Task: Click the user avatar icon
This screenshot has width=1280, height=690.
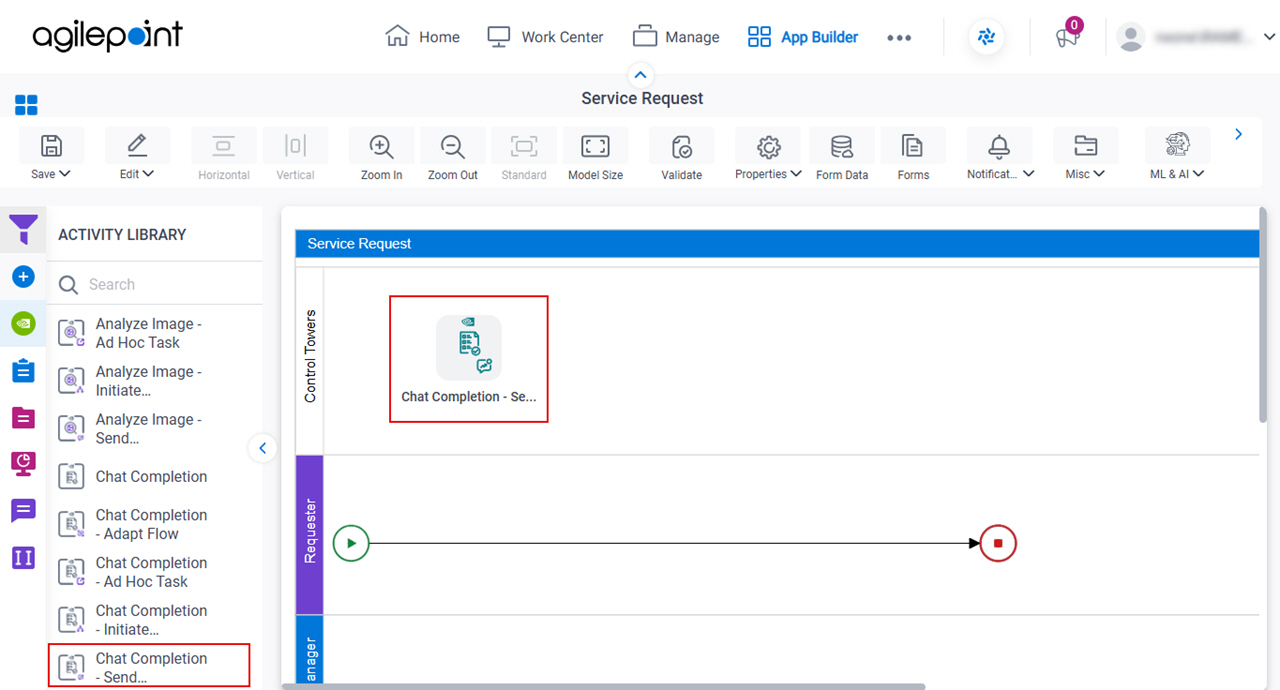Action: point(1131,37)
